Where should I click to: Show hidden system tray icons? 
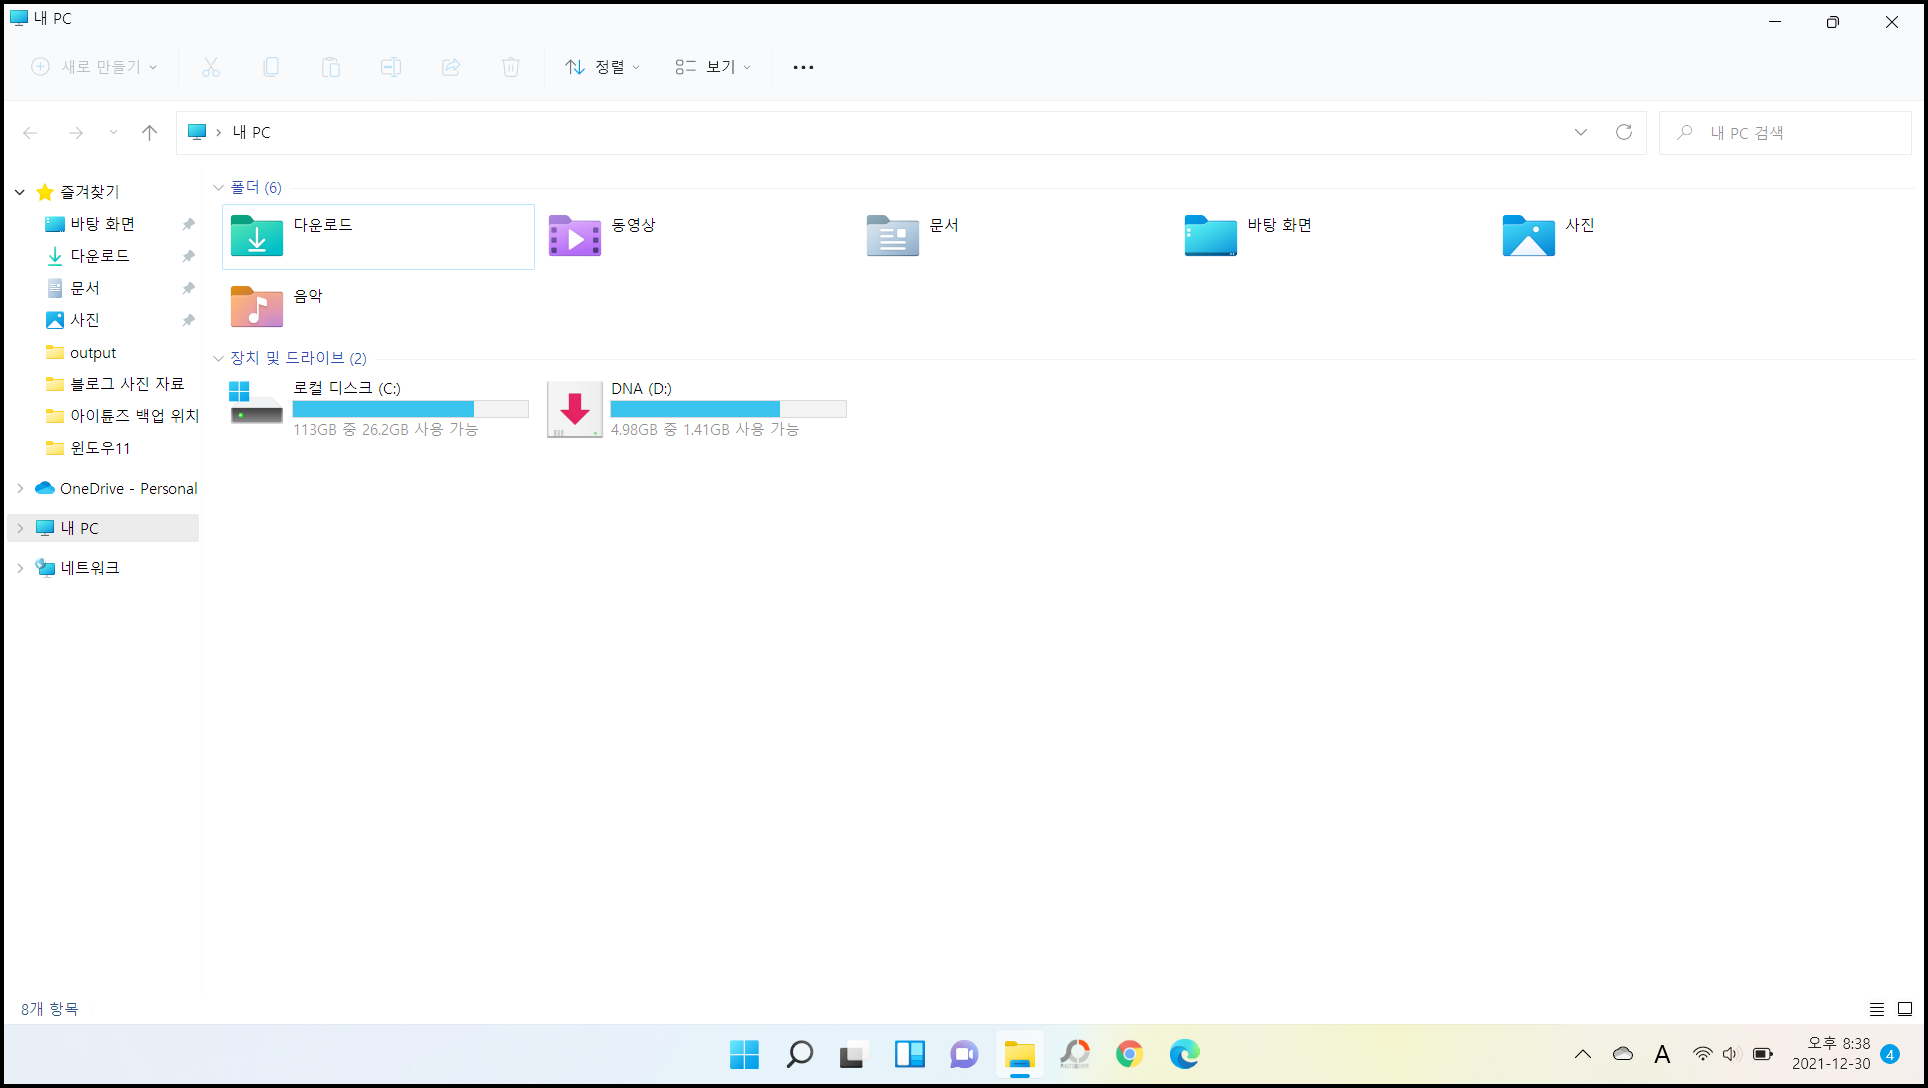coord(1583,1054)
